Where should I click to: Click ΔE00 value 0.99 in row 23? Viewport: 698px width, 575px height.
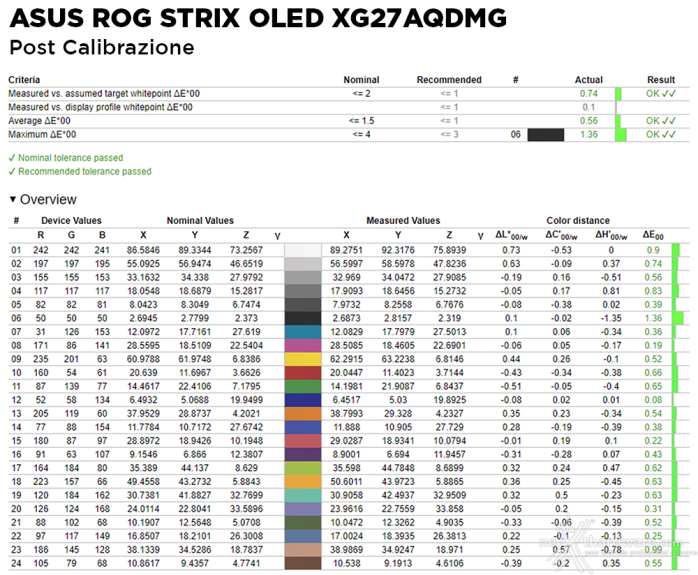pos(653,550)
